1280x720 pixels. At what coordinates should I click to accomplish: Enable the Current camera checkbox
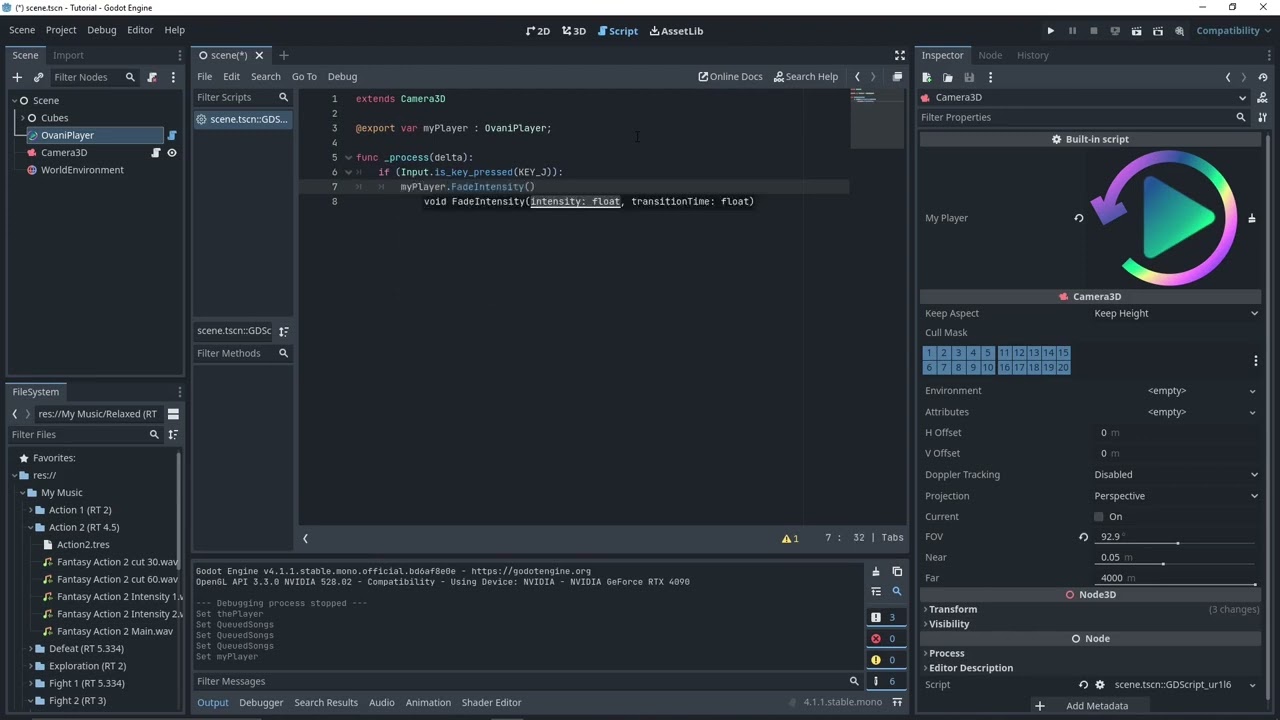1099,517
